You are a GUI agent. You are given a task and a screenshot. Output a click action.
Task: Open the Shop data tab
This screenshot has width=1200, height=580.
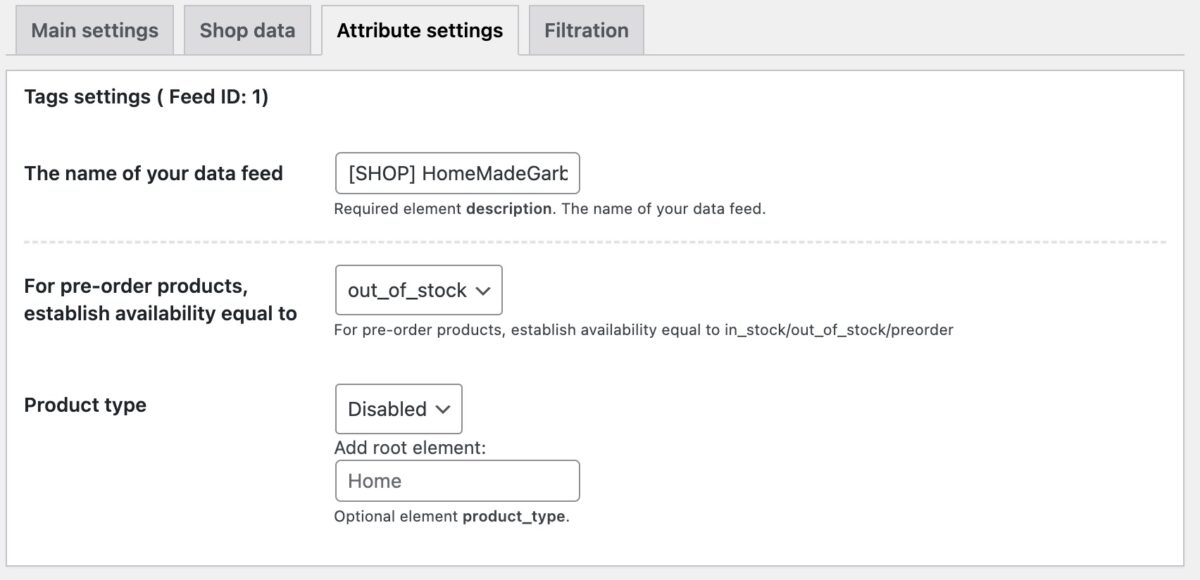(x=247, y=30)
